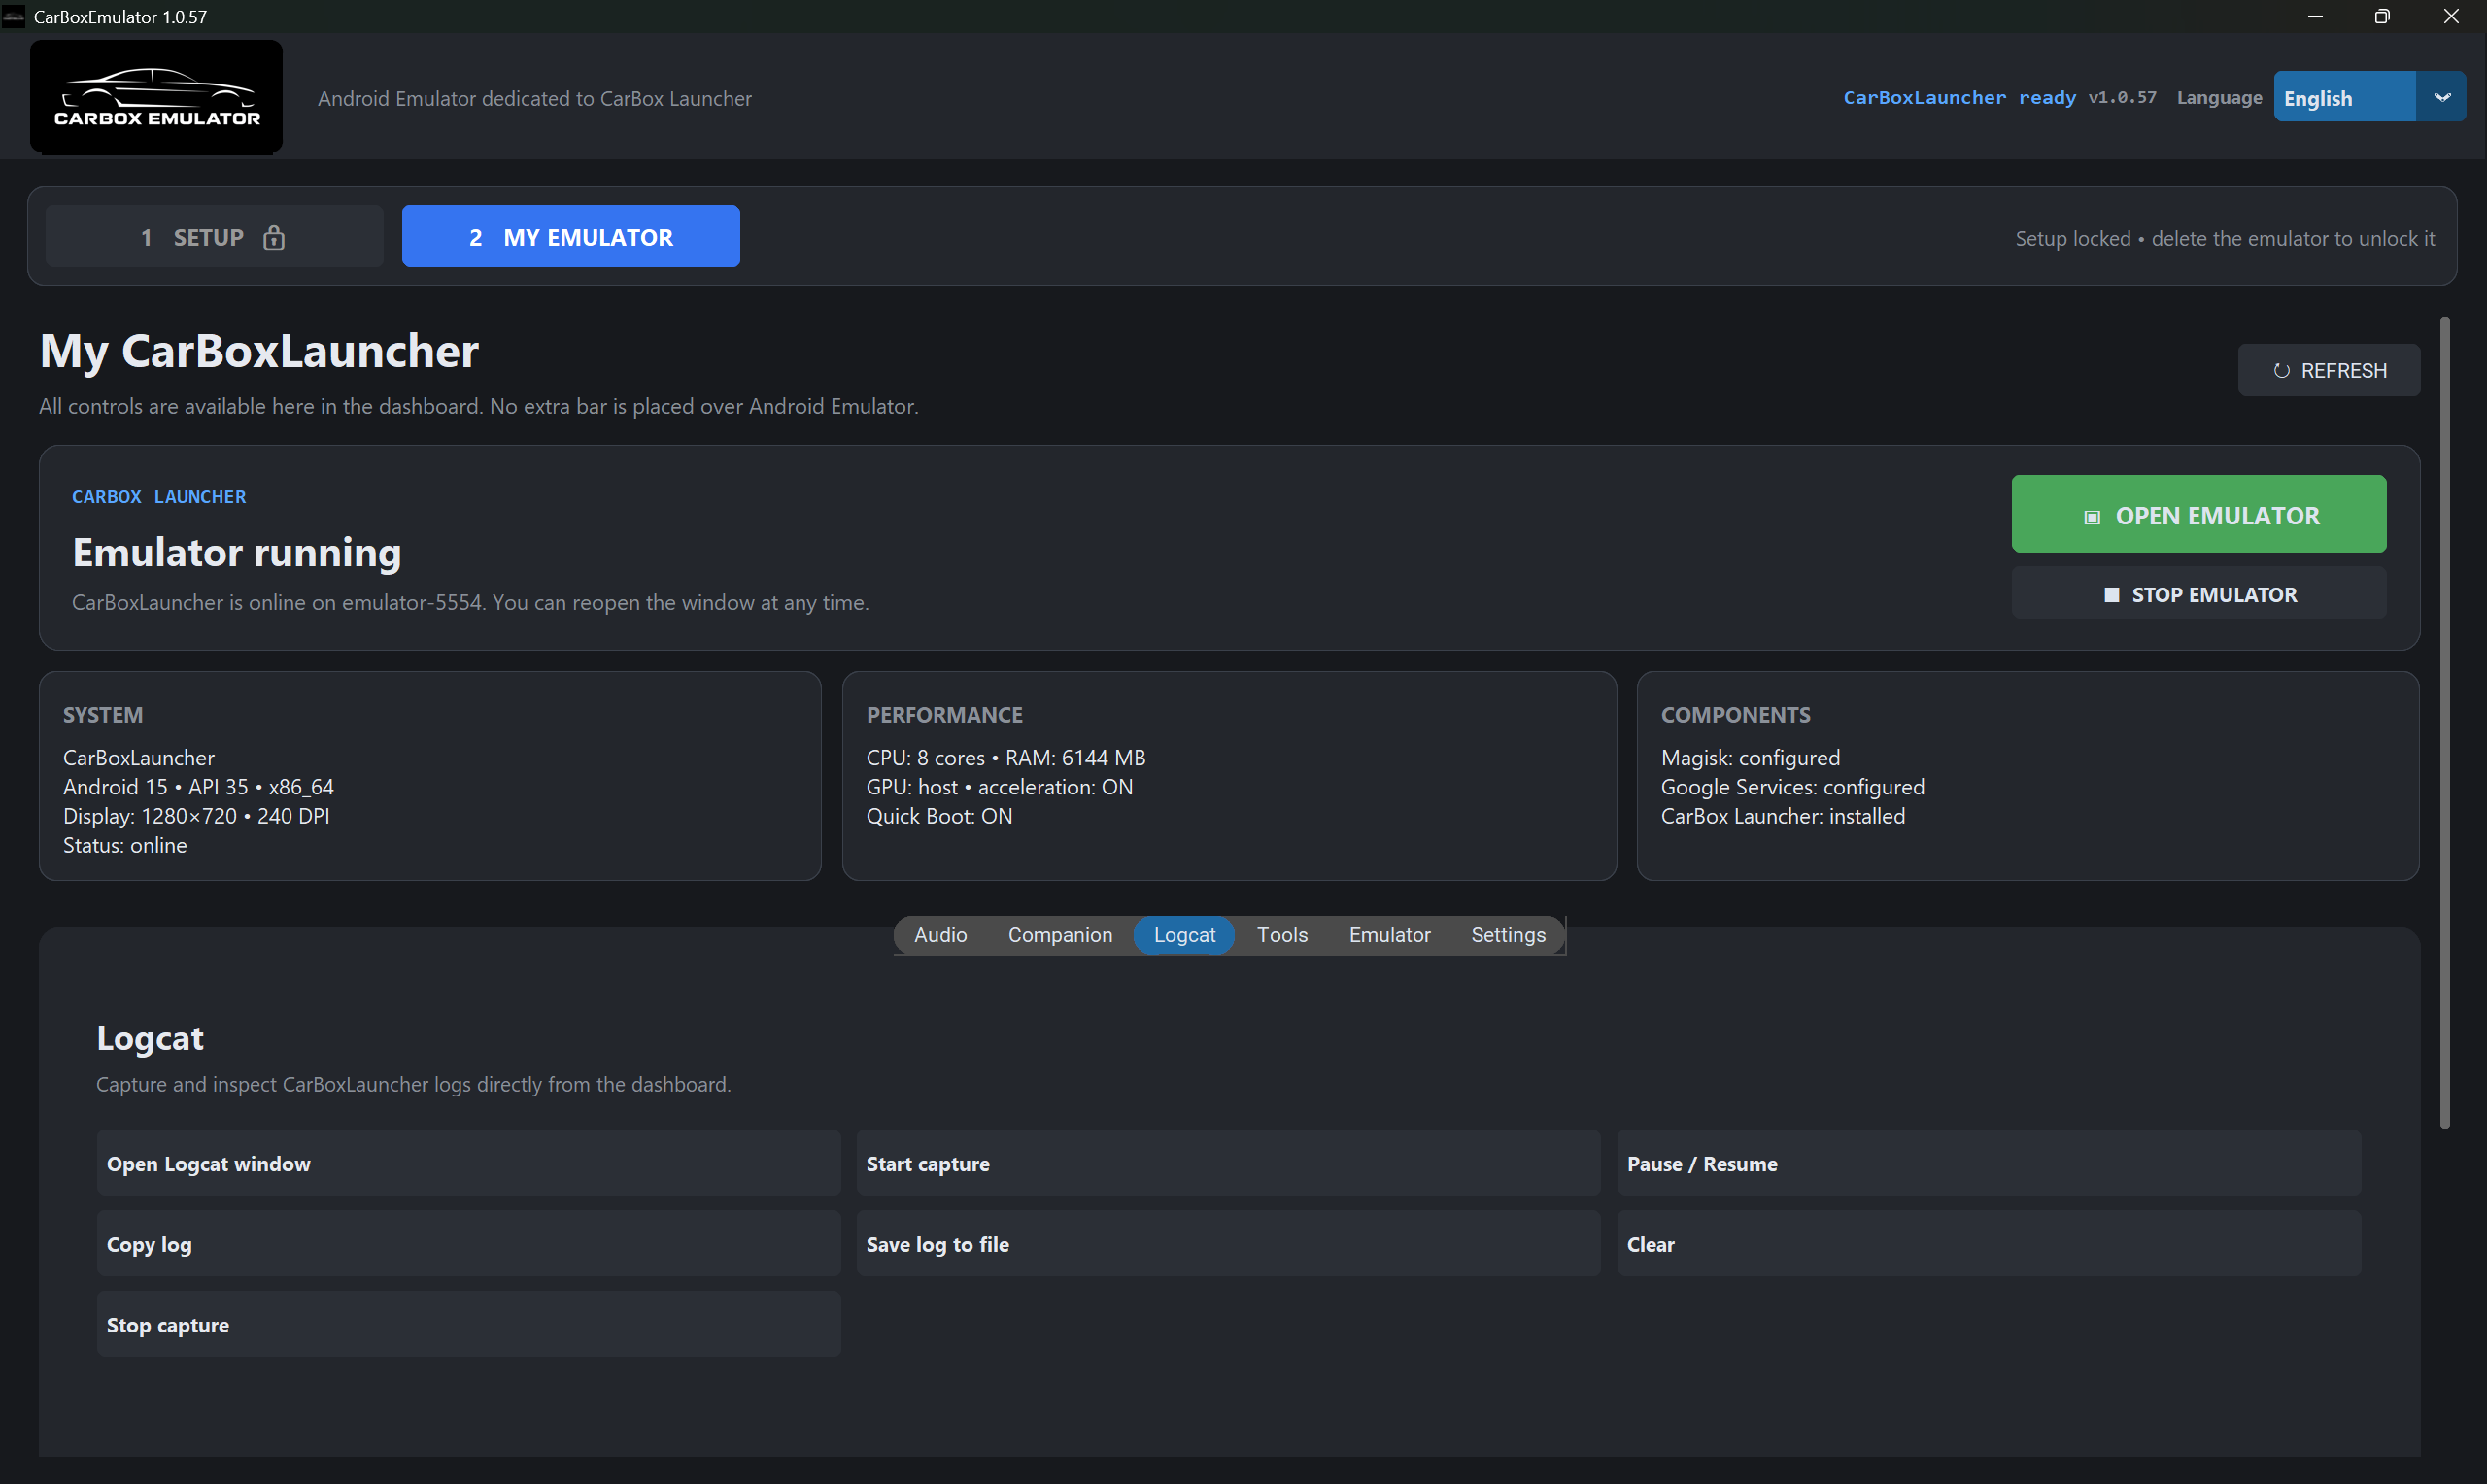Screen dimensions: 2487x1484
Task: Click the dashboard vertical scrollbar
Action: [x=2444, y=722]
